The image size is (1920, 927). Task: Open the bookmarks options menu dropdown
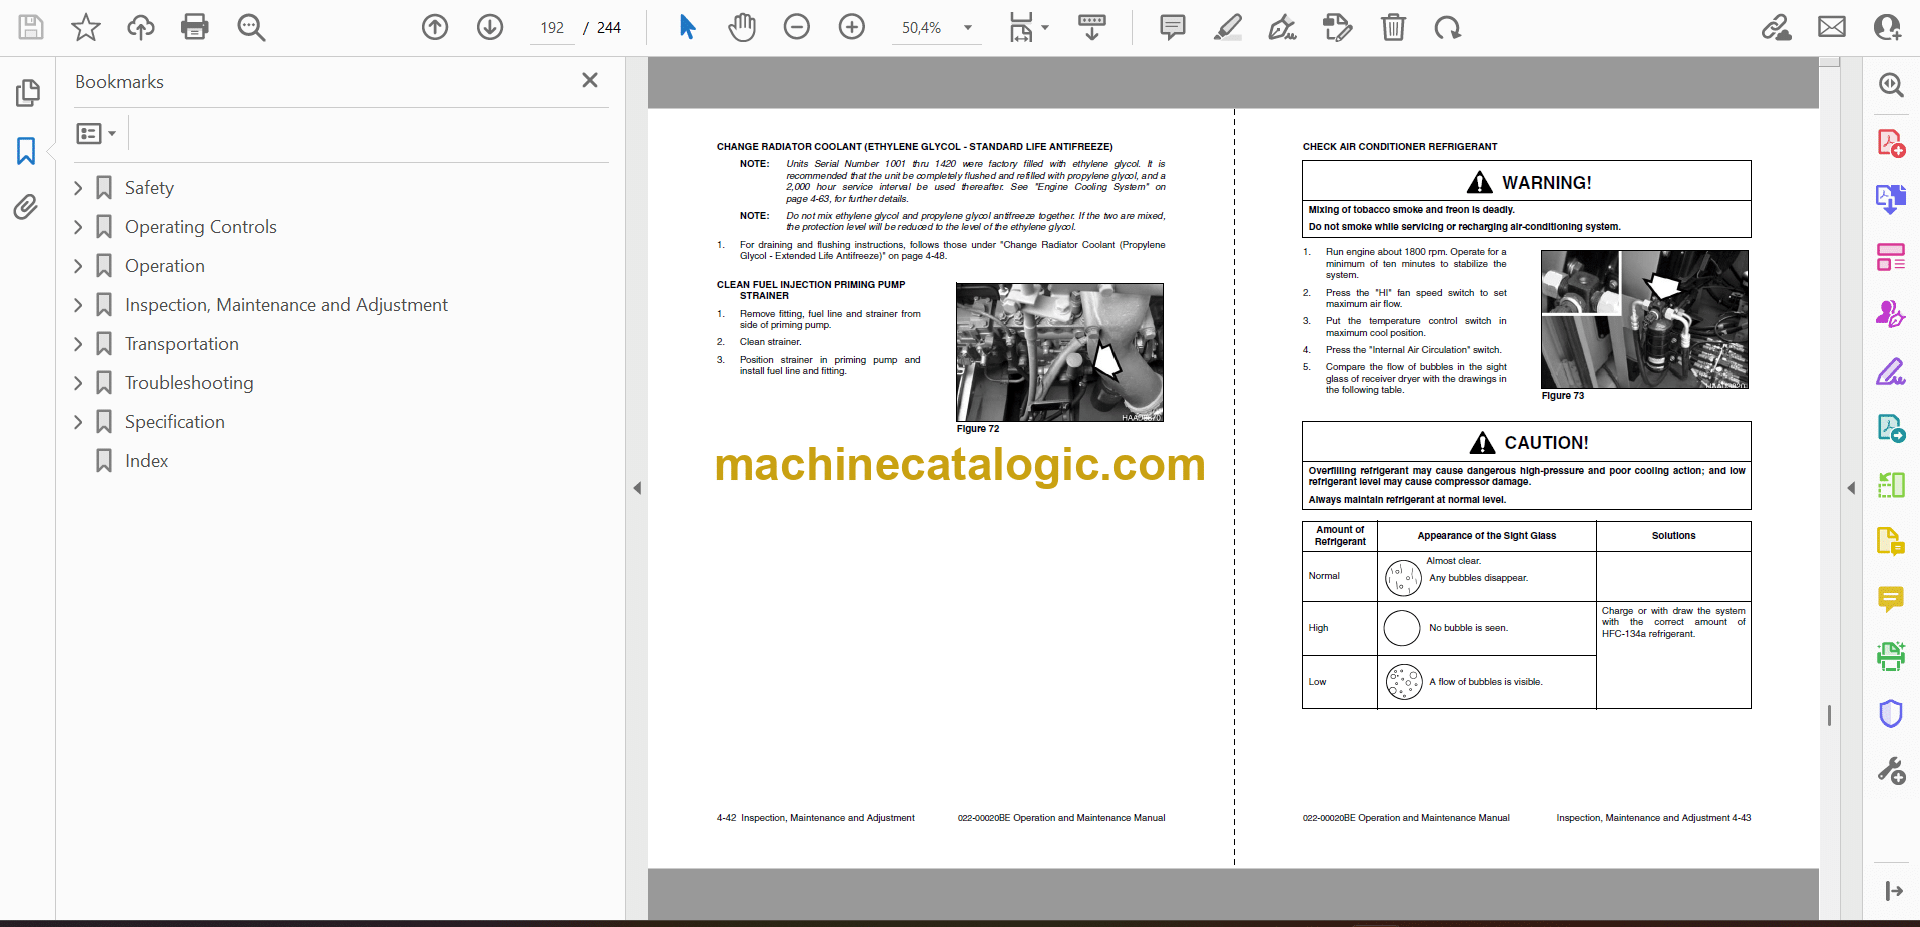pyautogui.click(x=96, y=133)
